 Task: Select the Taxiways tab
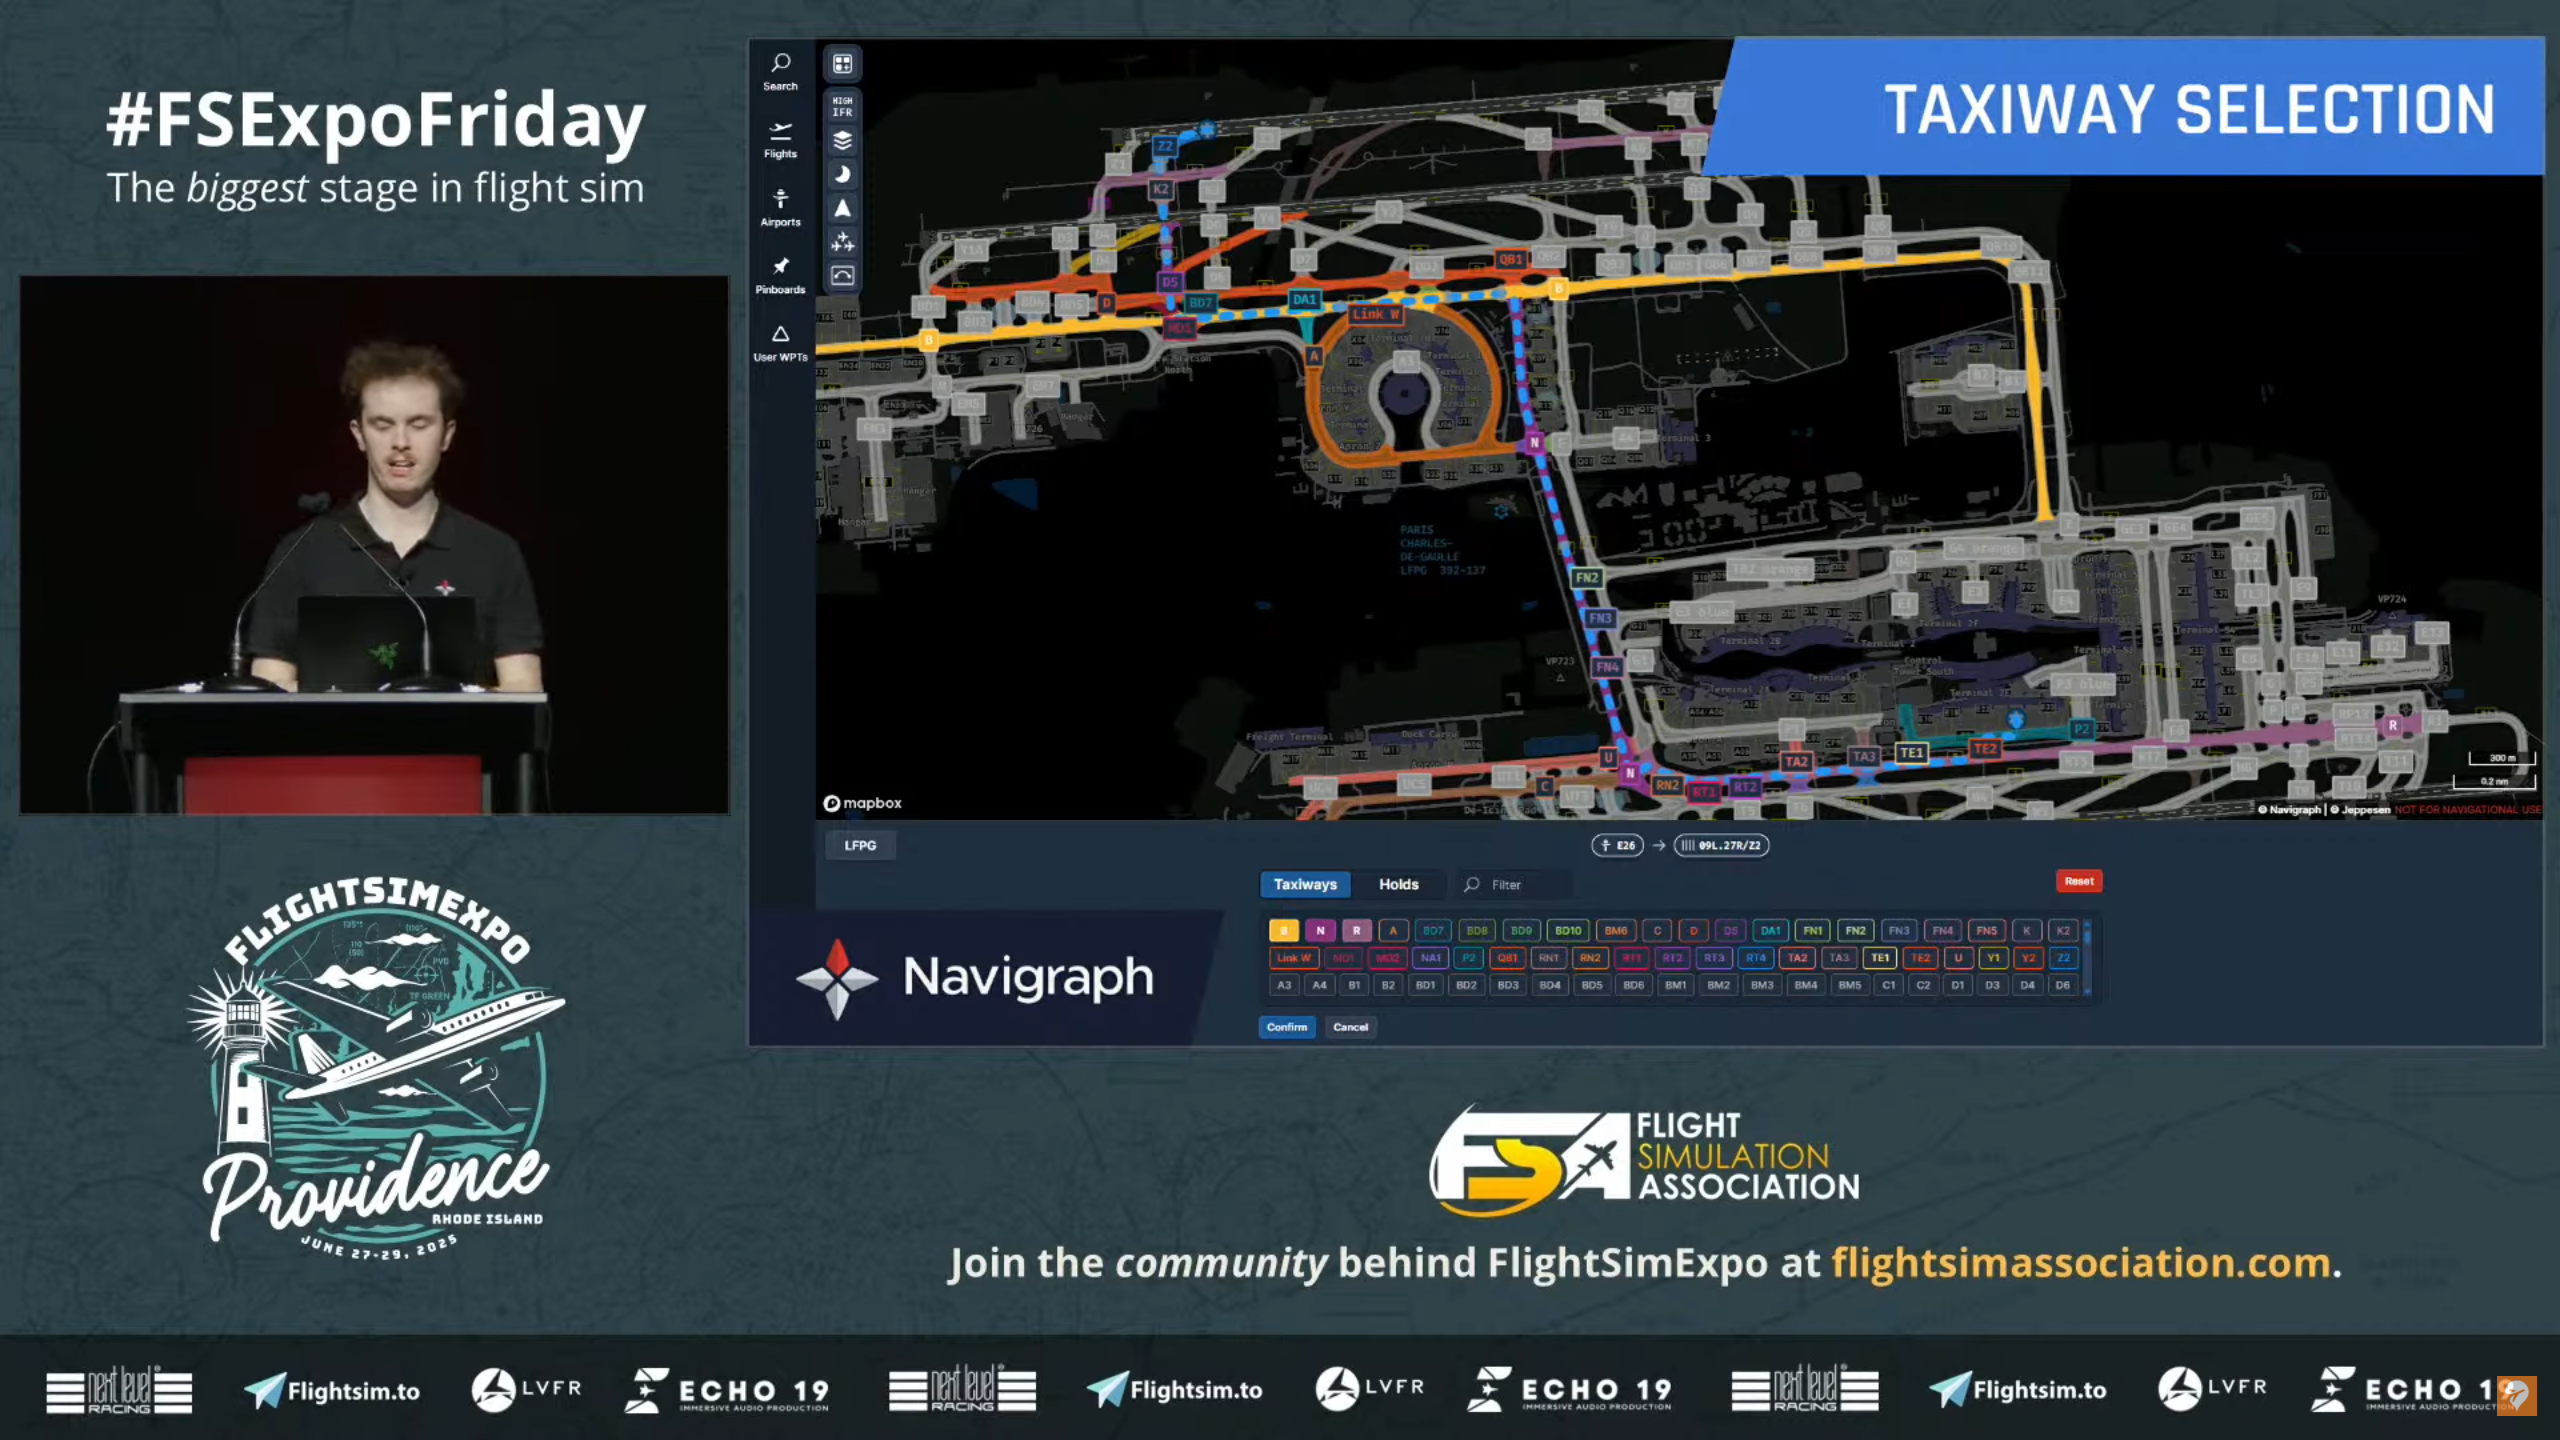point(1304,884)
